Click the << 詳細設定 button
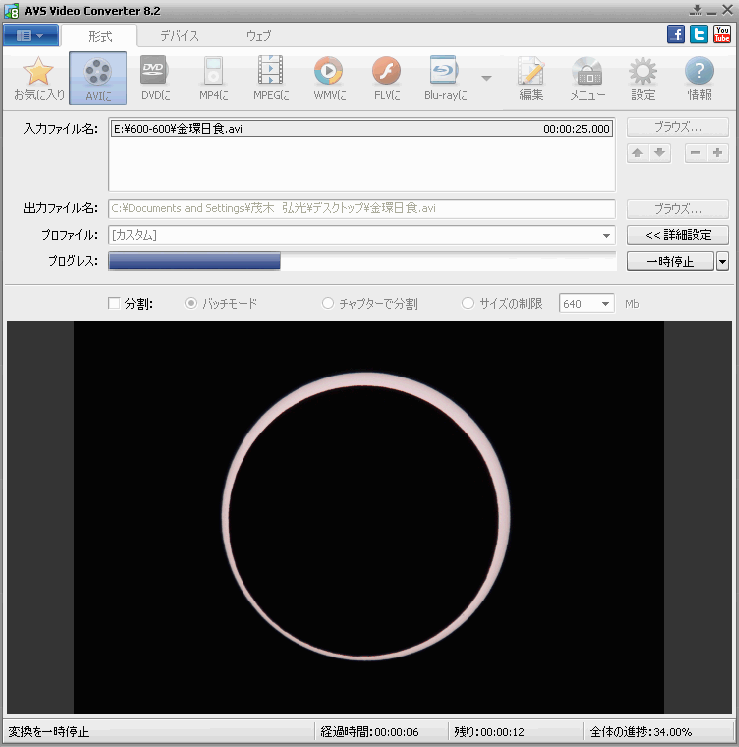Screen dimensions: 739x747 tap(678, 235)
